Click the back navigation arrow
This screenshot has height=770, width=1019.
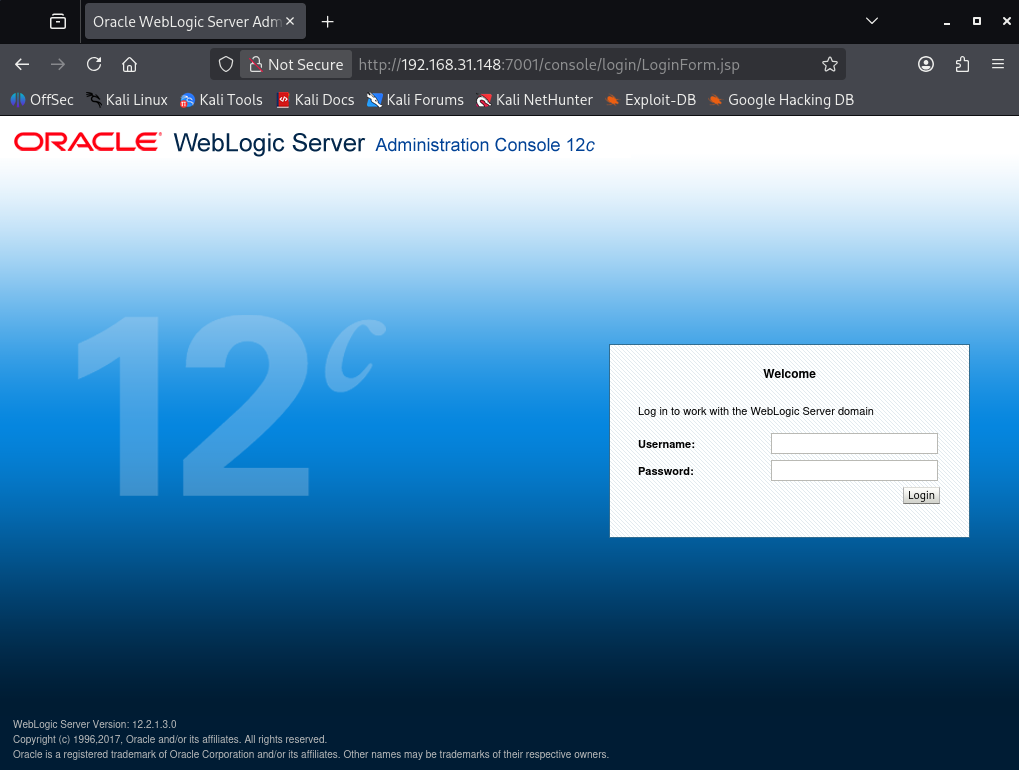click(x=22, y=64)
